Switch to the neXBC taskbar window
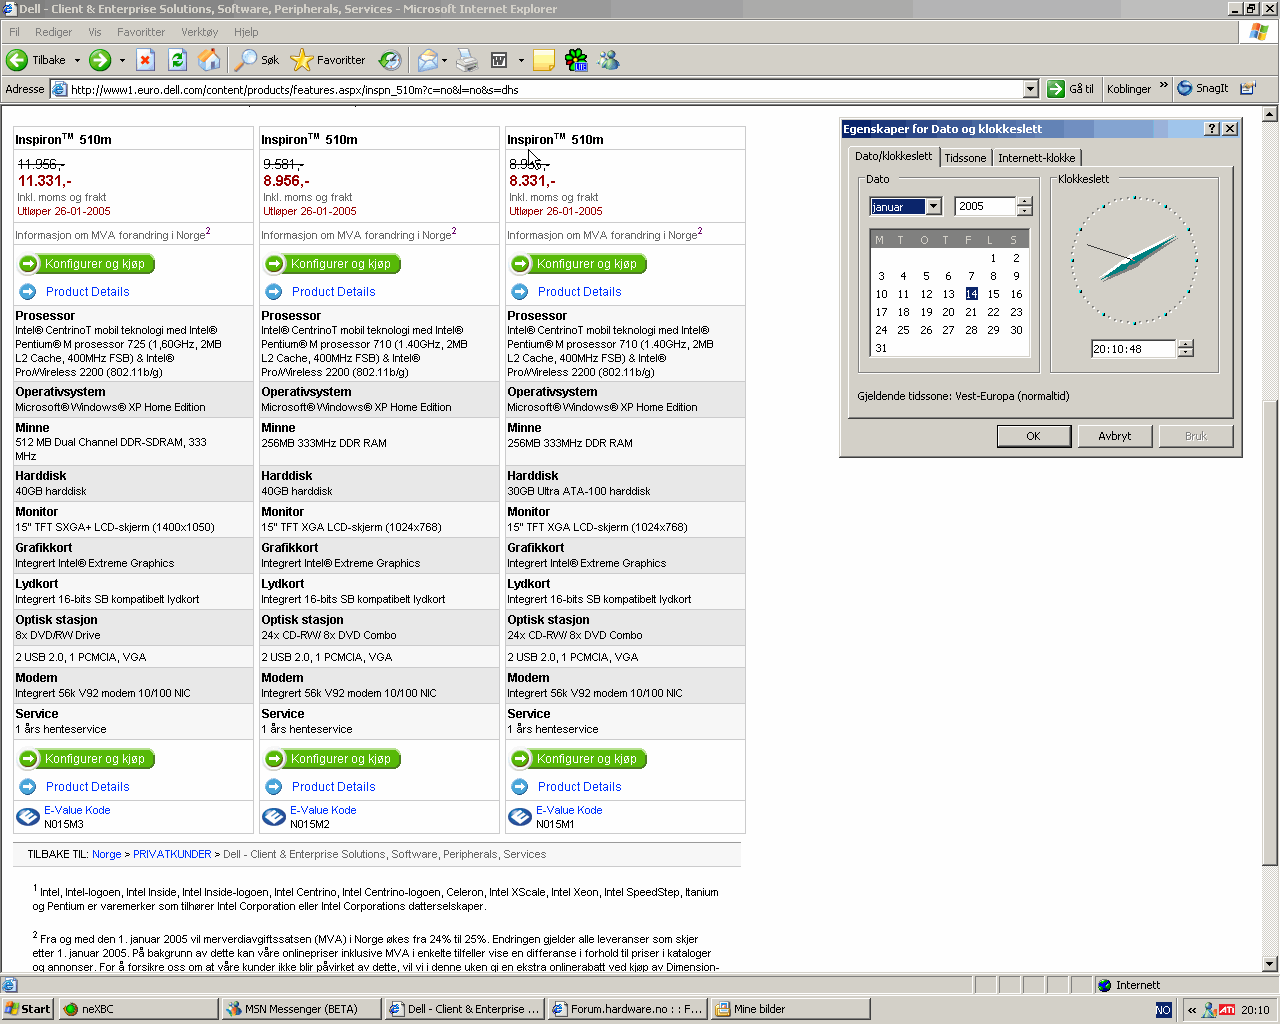Screen dimensions: 1280x1024 pos(138,1009)
